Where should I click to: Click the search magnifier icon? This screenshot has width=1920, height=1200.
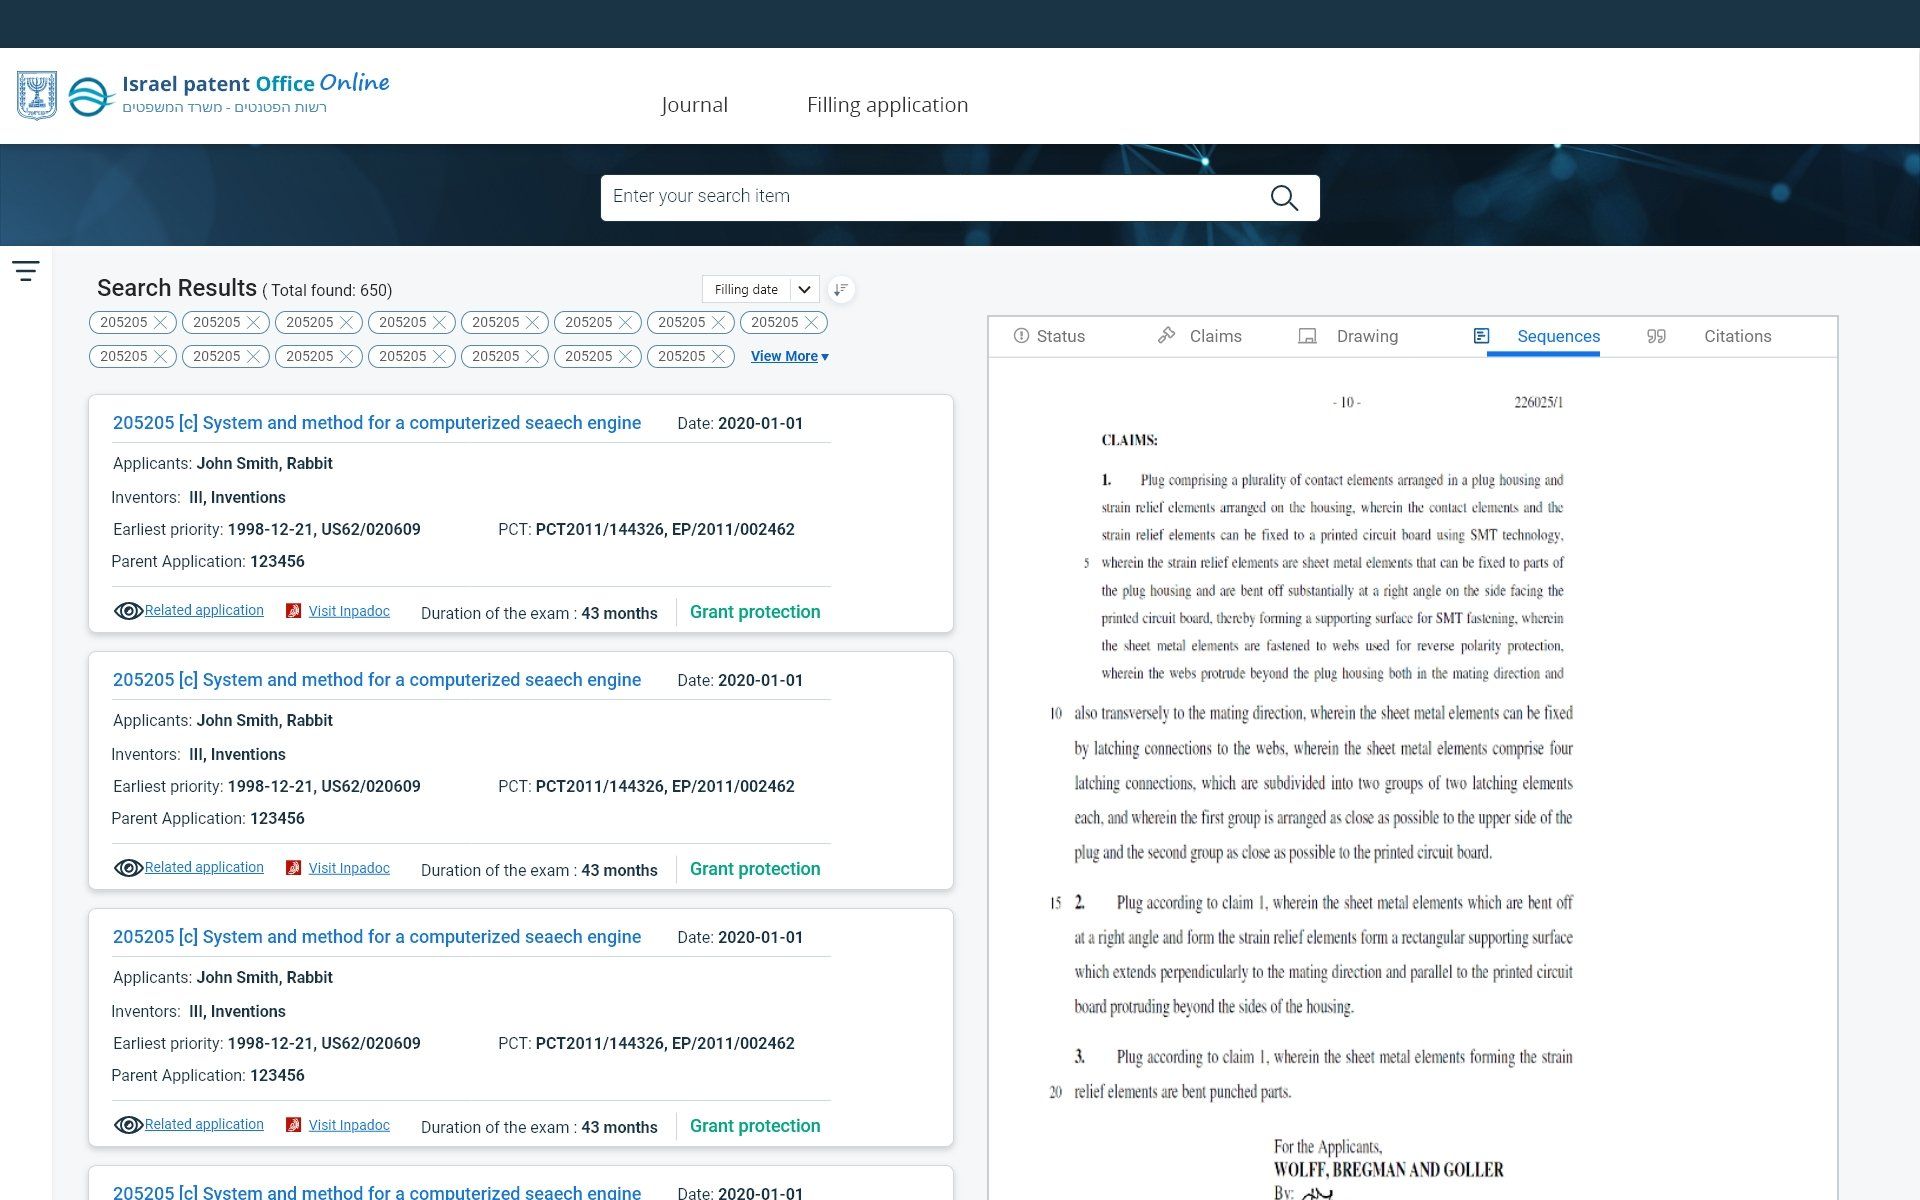click(x=1284, y=198)
